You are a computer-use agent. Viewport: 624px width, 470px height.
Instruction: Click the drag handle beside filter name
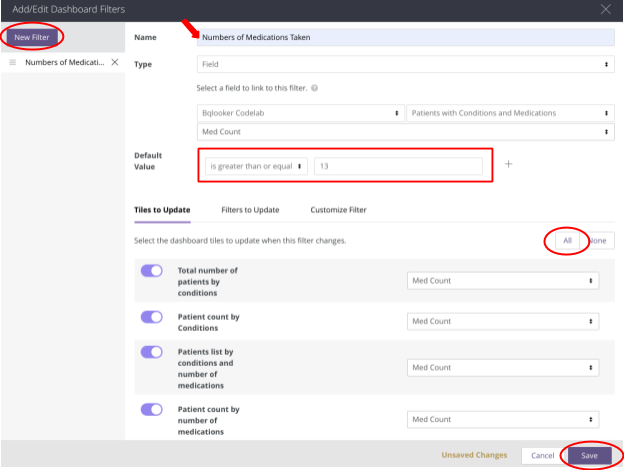point(13,62)
